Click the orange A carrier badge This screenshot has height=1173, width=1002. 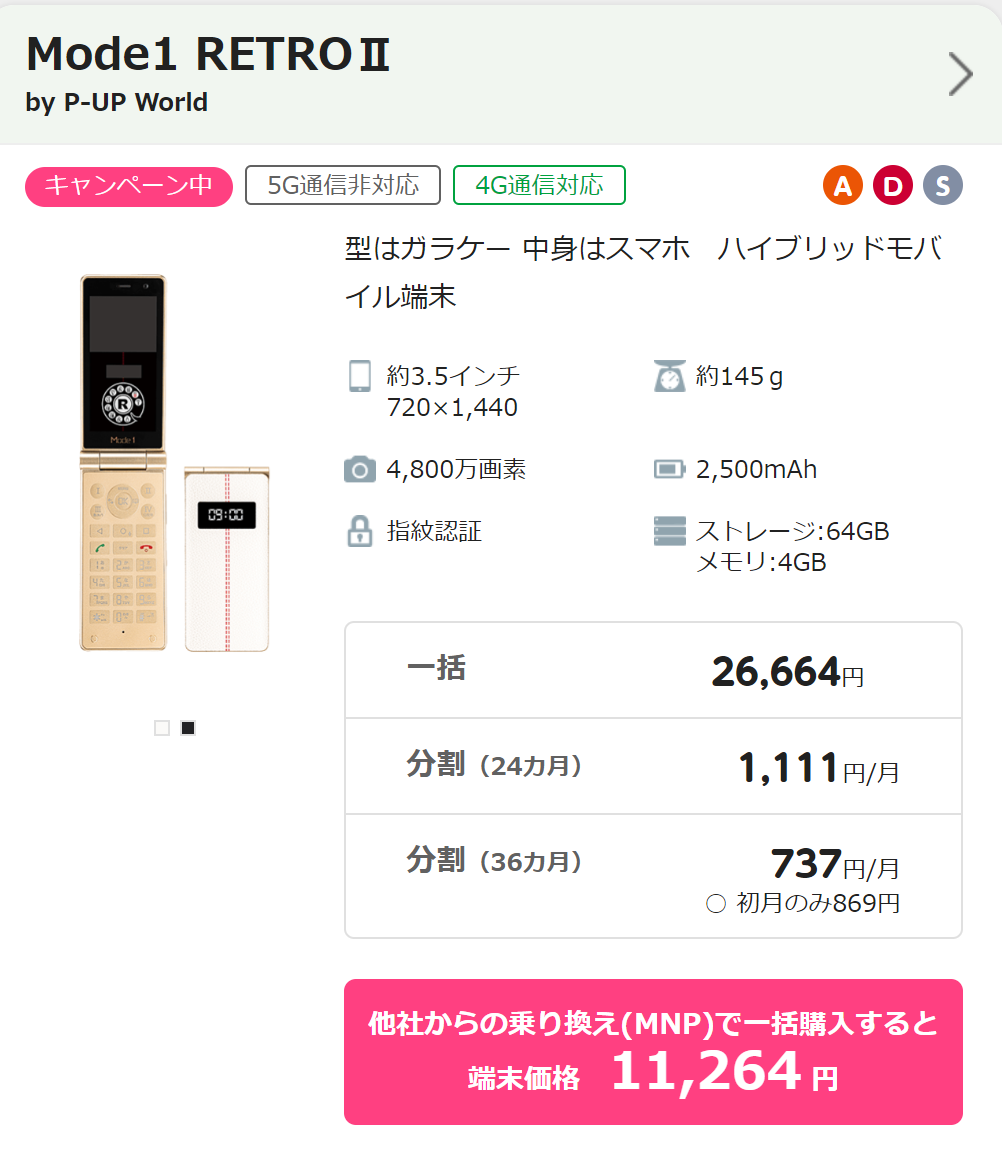(843, 185)
